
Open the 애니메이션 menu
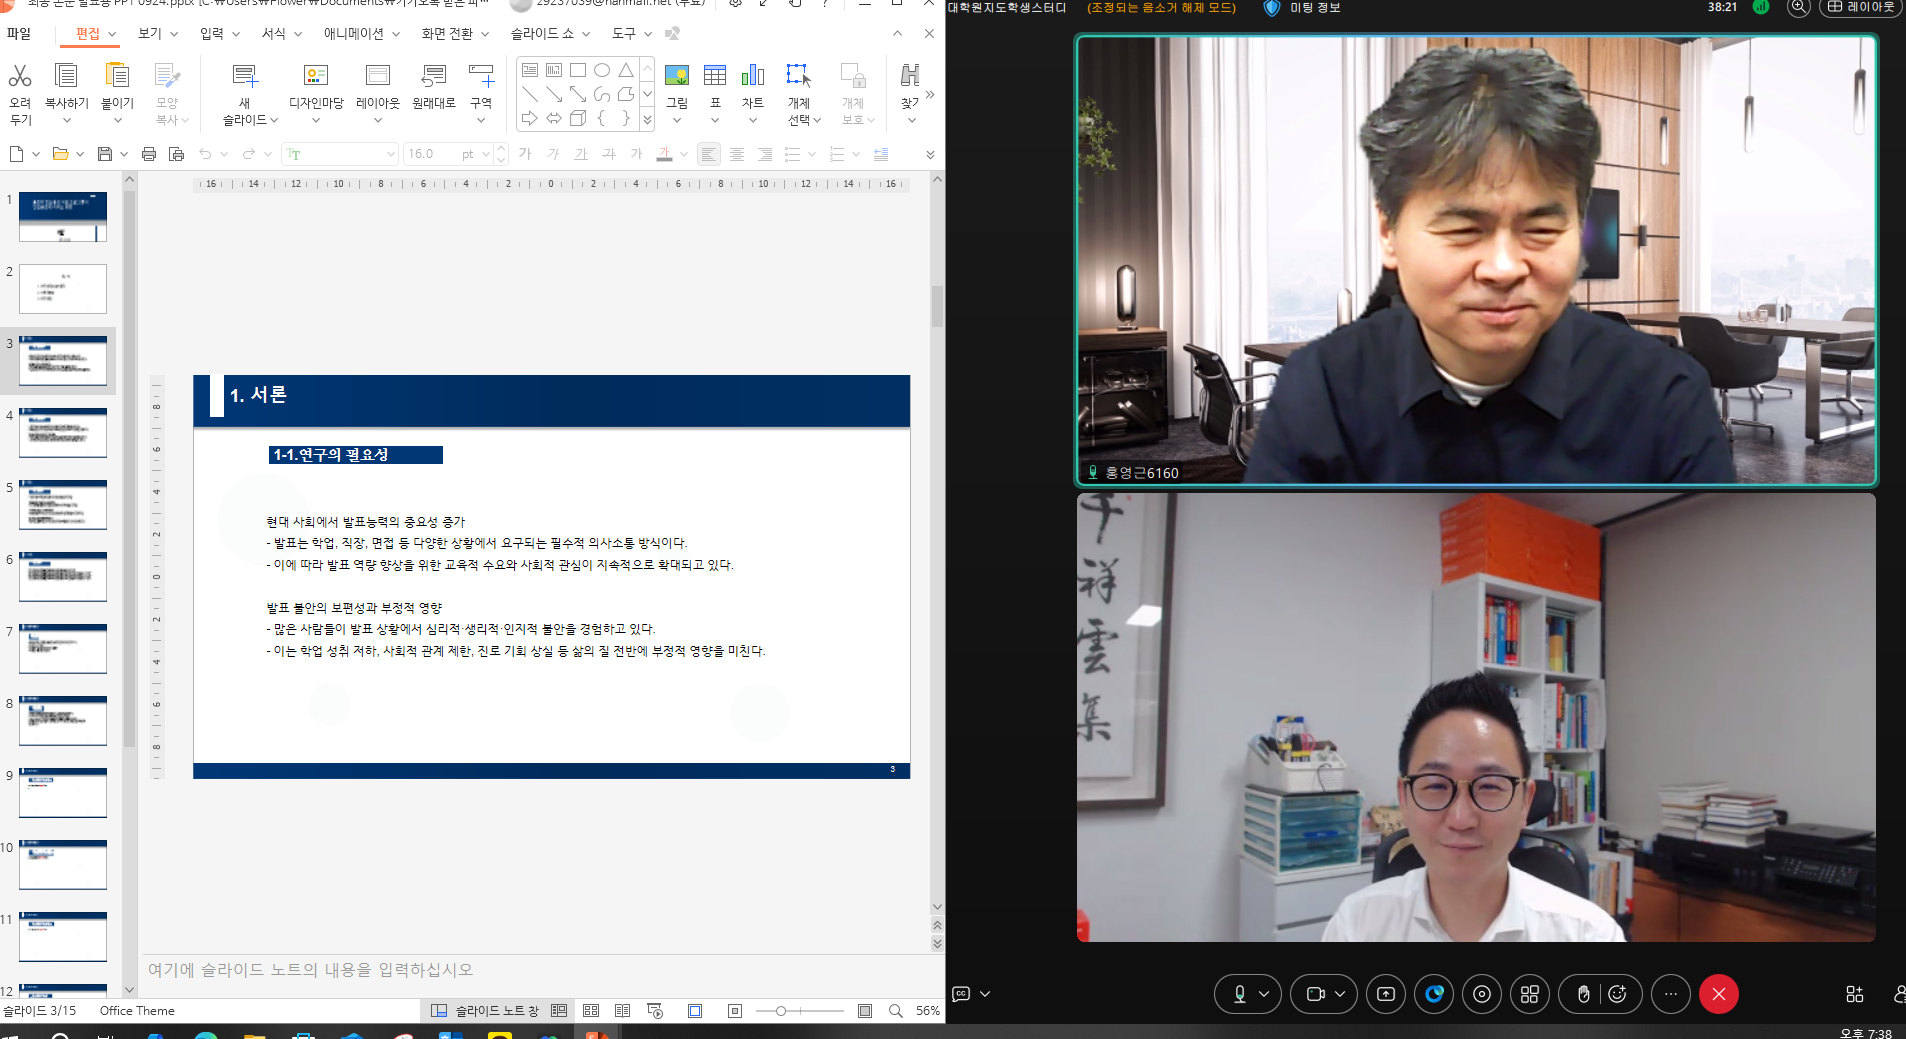pyautogui.click(x=353, y=34)
